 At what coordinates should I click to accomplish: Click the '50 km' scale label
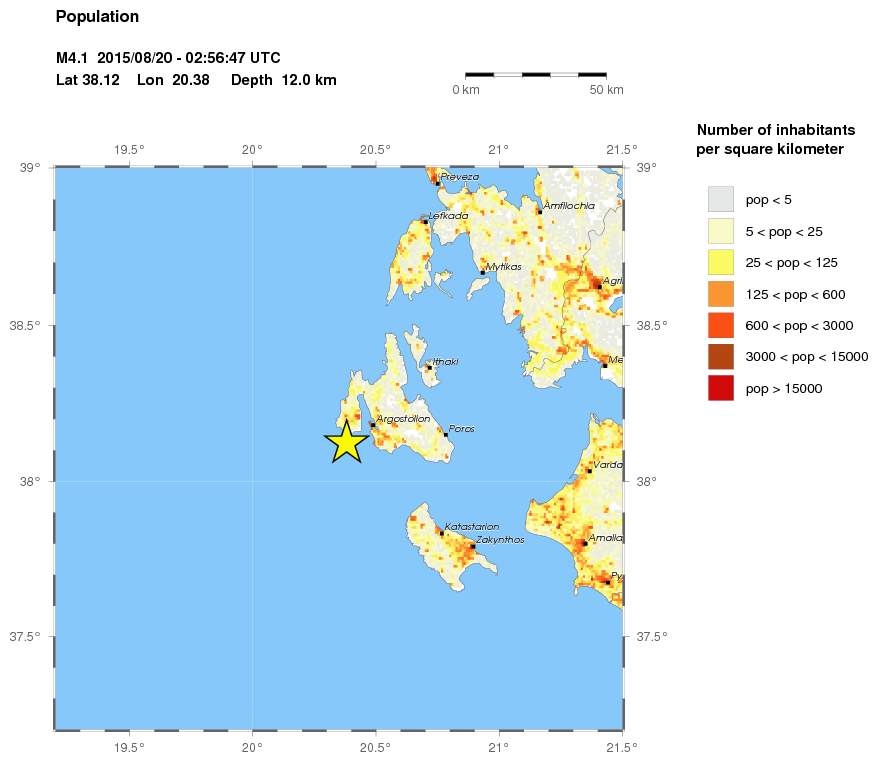pos(606,90)
